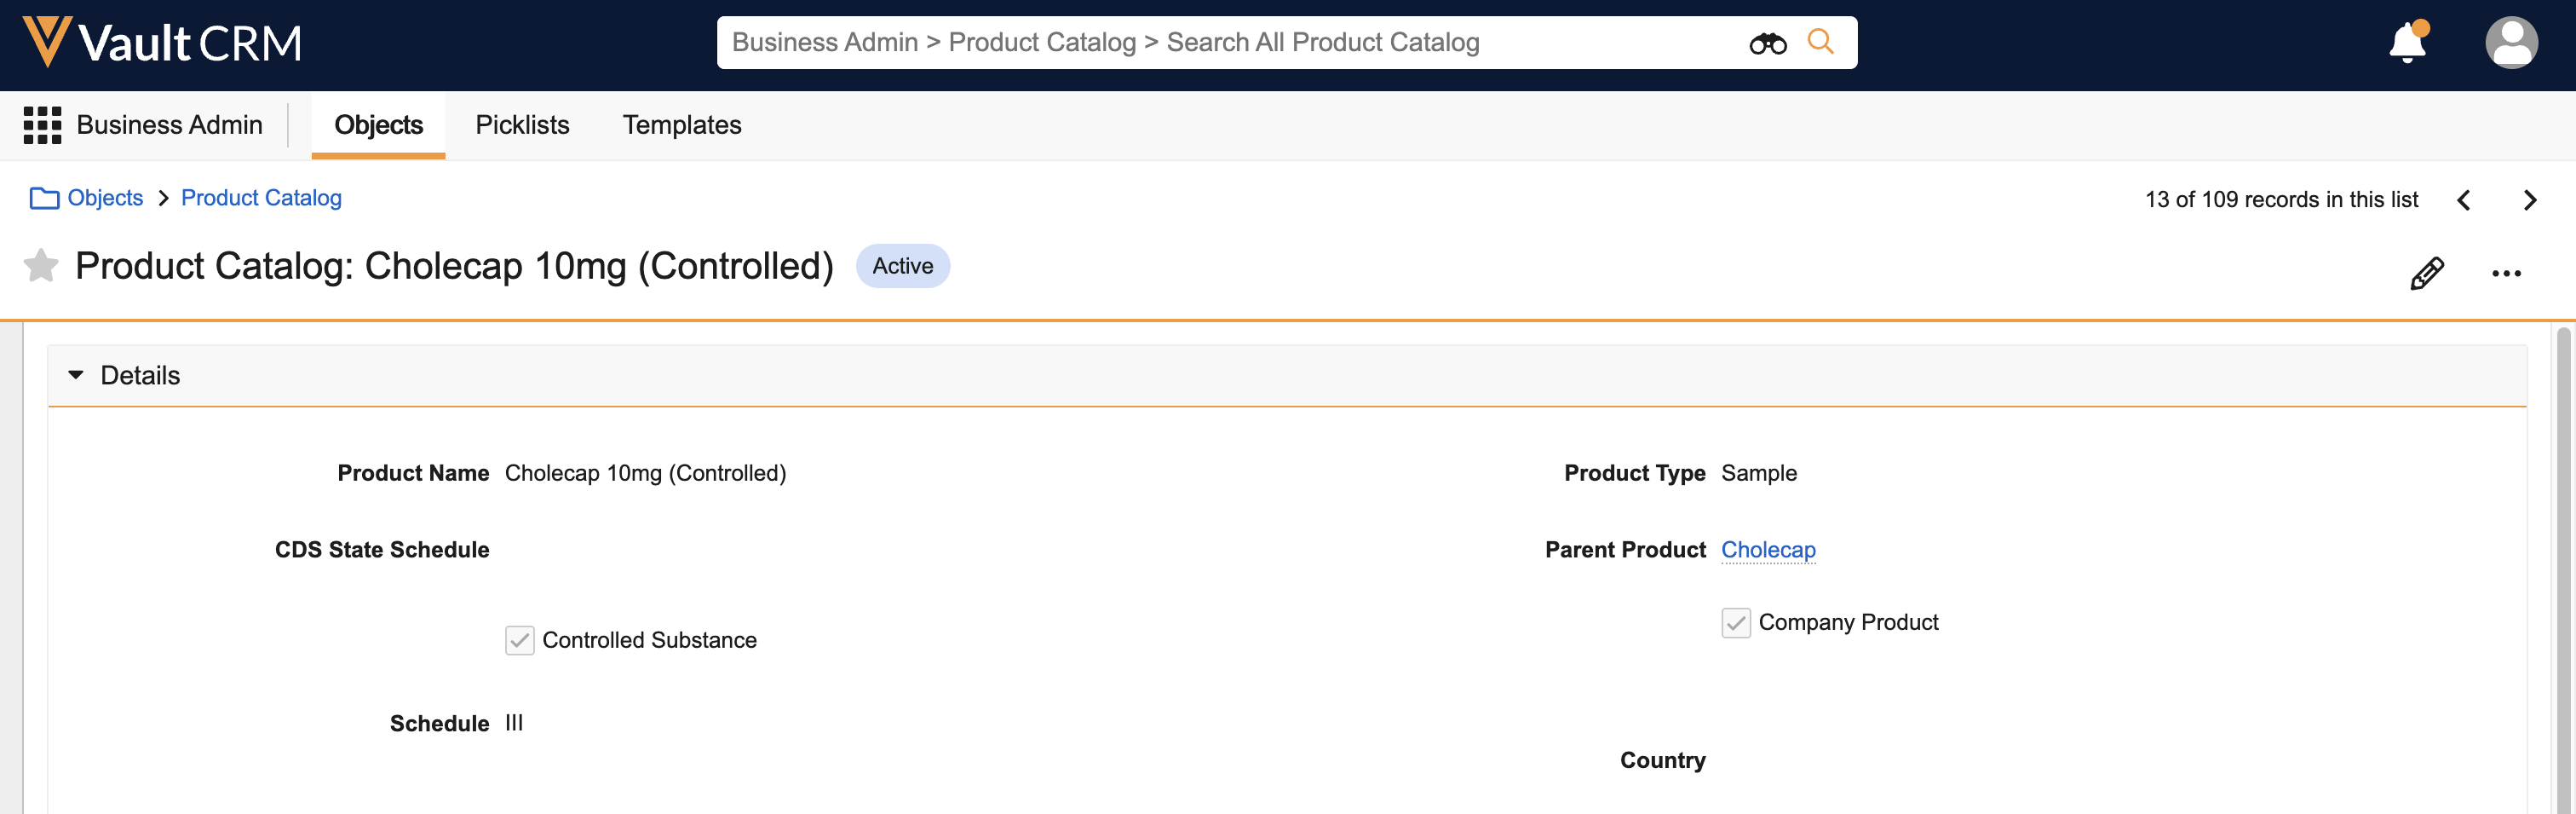
Task: Click the orange magnifier search icon
Action: 1820,42
